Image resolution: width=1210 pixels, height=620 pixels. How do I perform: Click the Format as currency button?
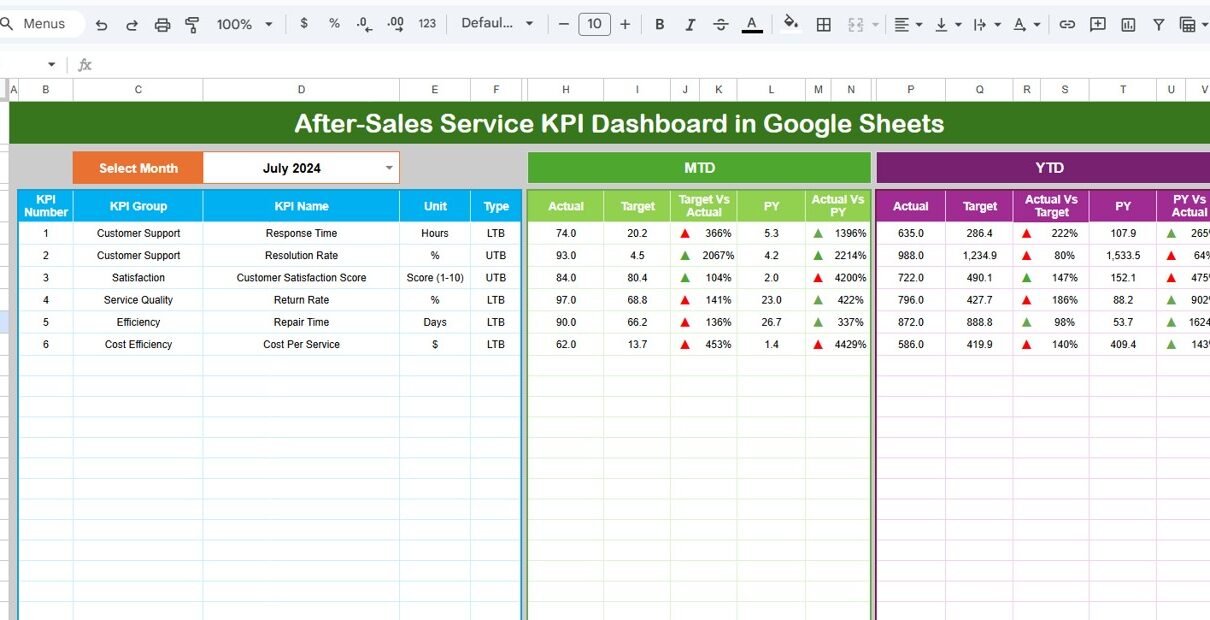(304, 24)
